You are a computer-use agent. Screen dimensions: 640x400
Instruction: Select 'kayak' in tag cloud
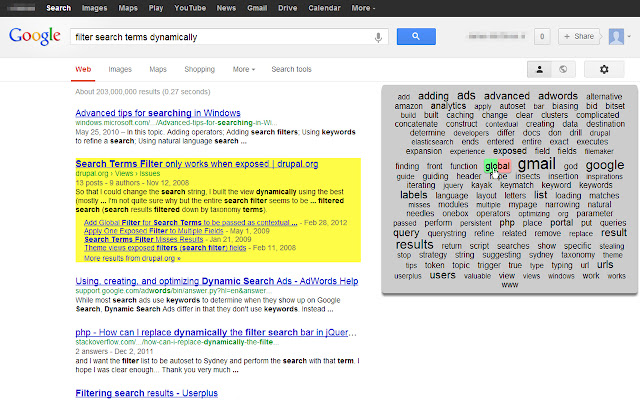(482, 185)
